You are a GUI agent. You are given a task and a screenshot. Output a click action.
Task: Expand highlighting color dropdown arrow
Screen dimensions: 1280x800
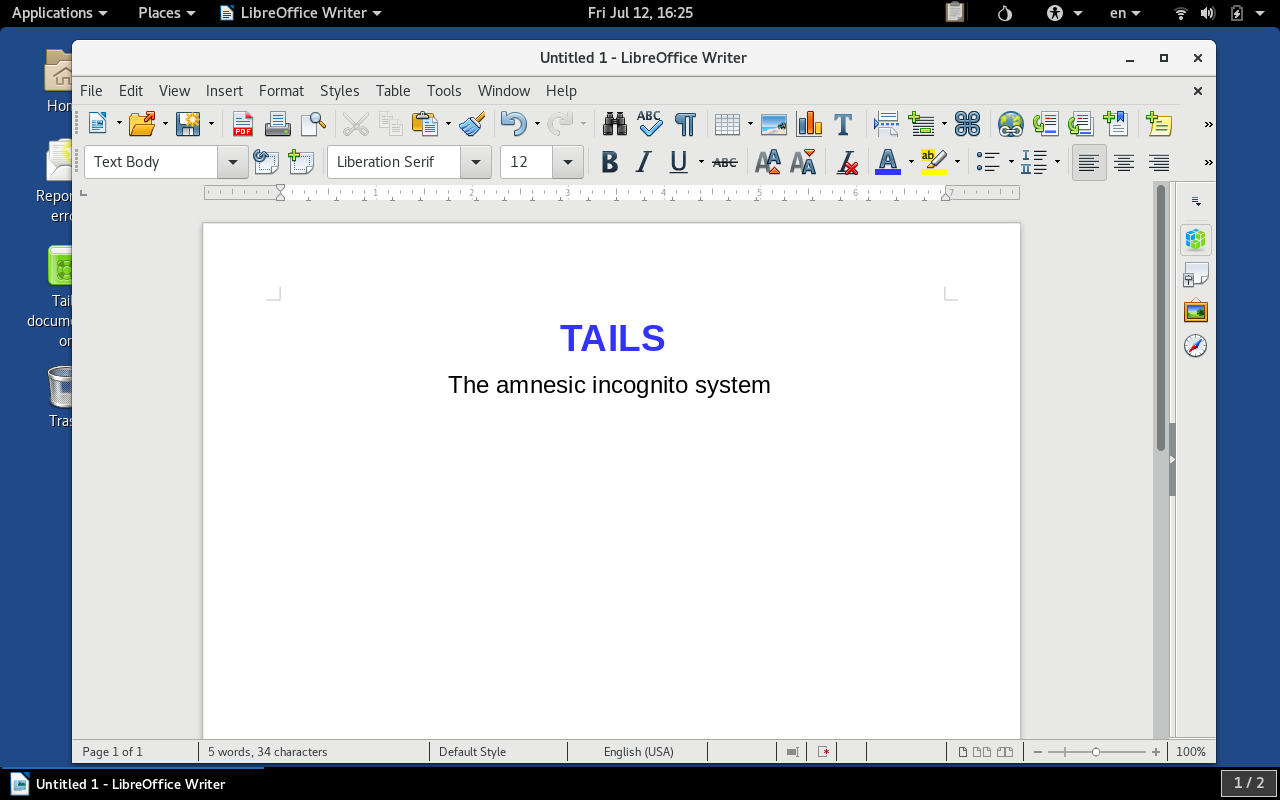[x=957, y=162]
